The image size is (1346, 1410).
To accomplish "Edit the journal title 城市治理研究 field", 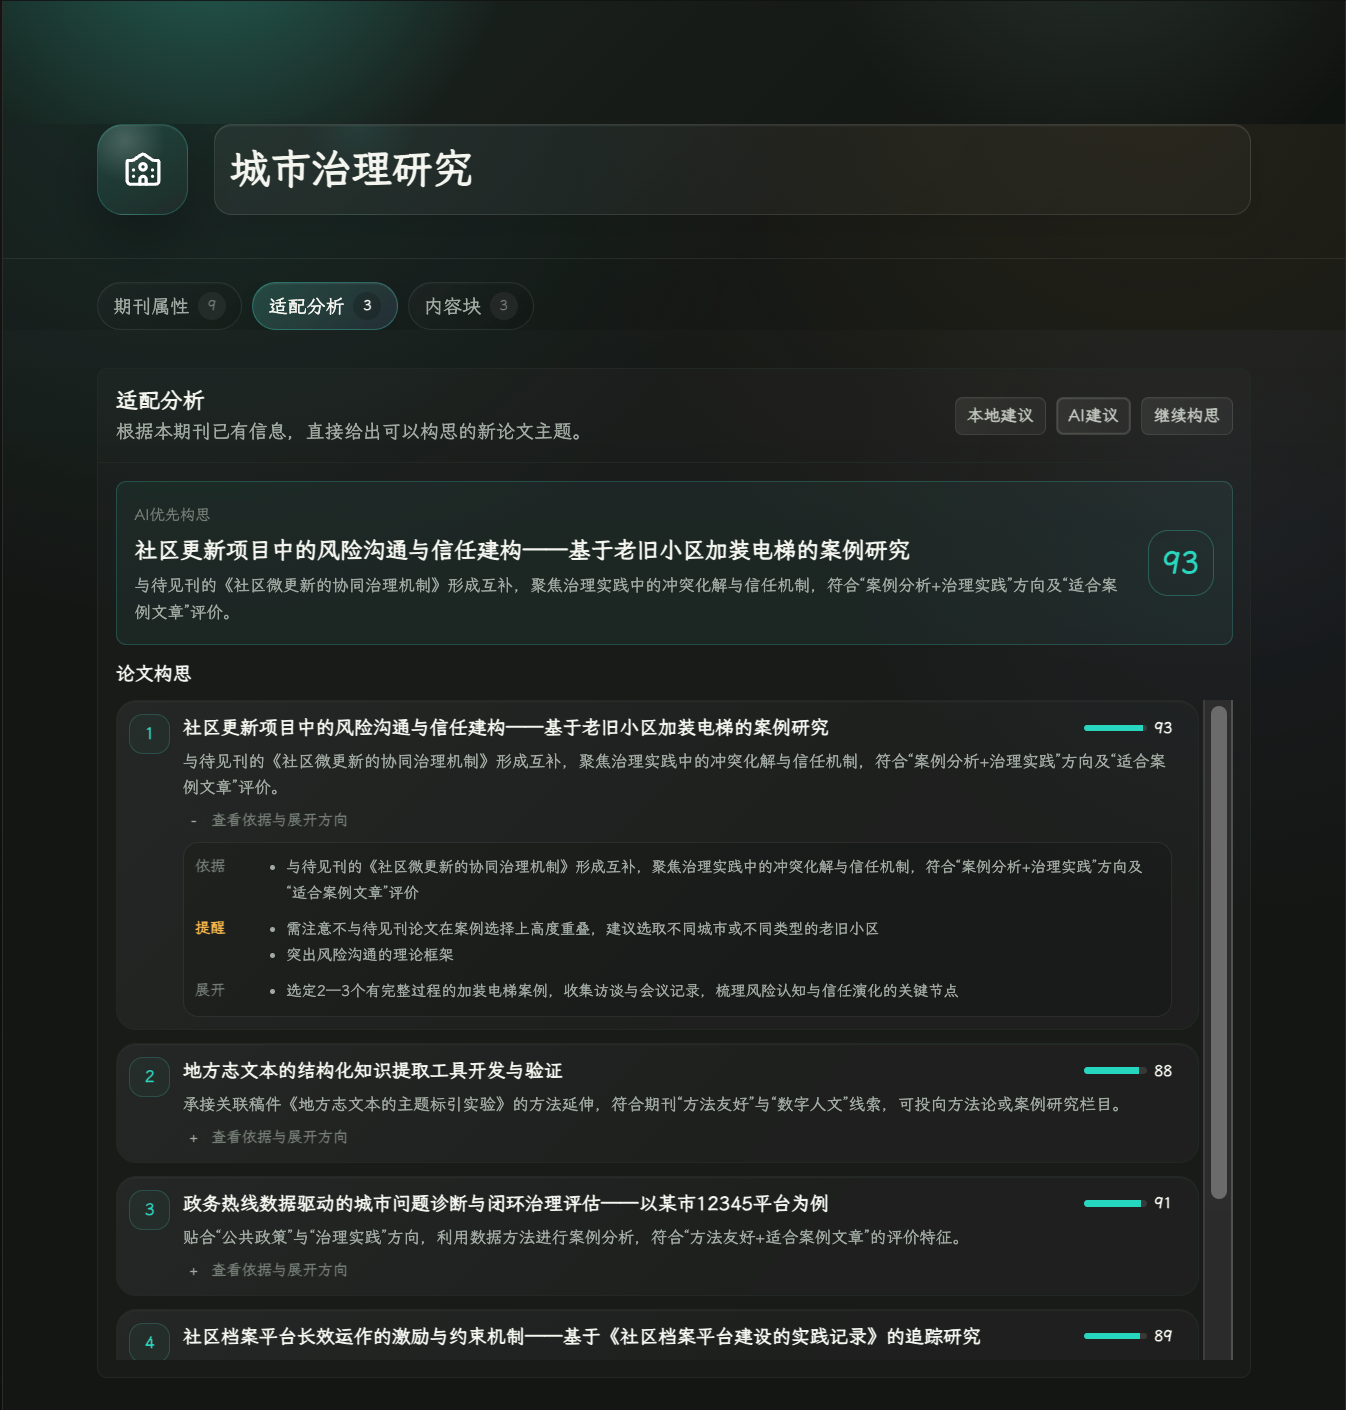I will [x=732, y=169].
